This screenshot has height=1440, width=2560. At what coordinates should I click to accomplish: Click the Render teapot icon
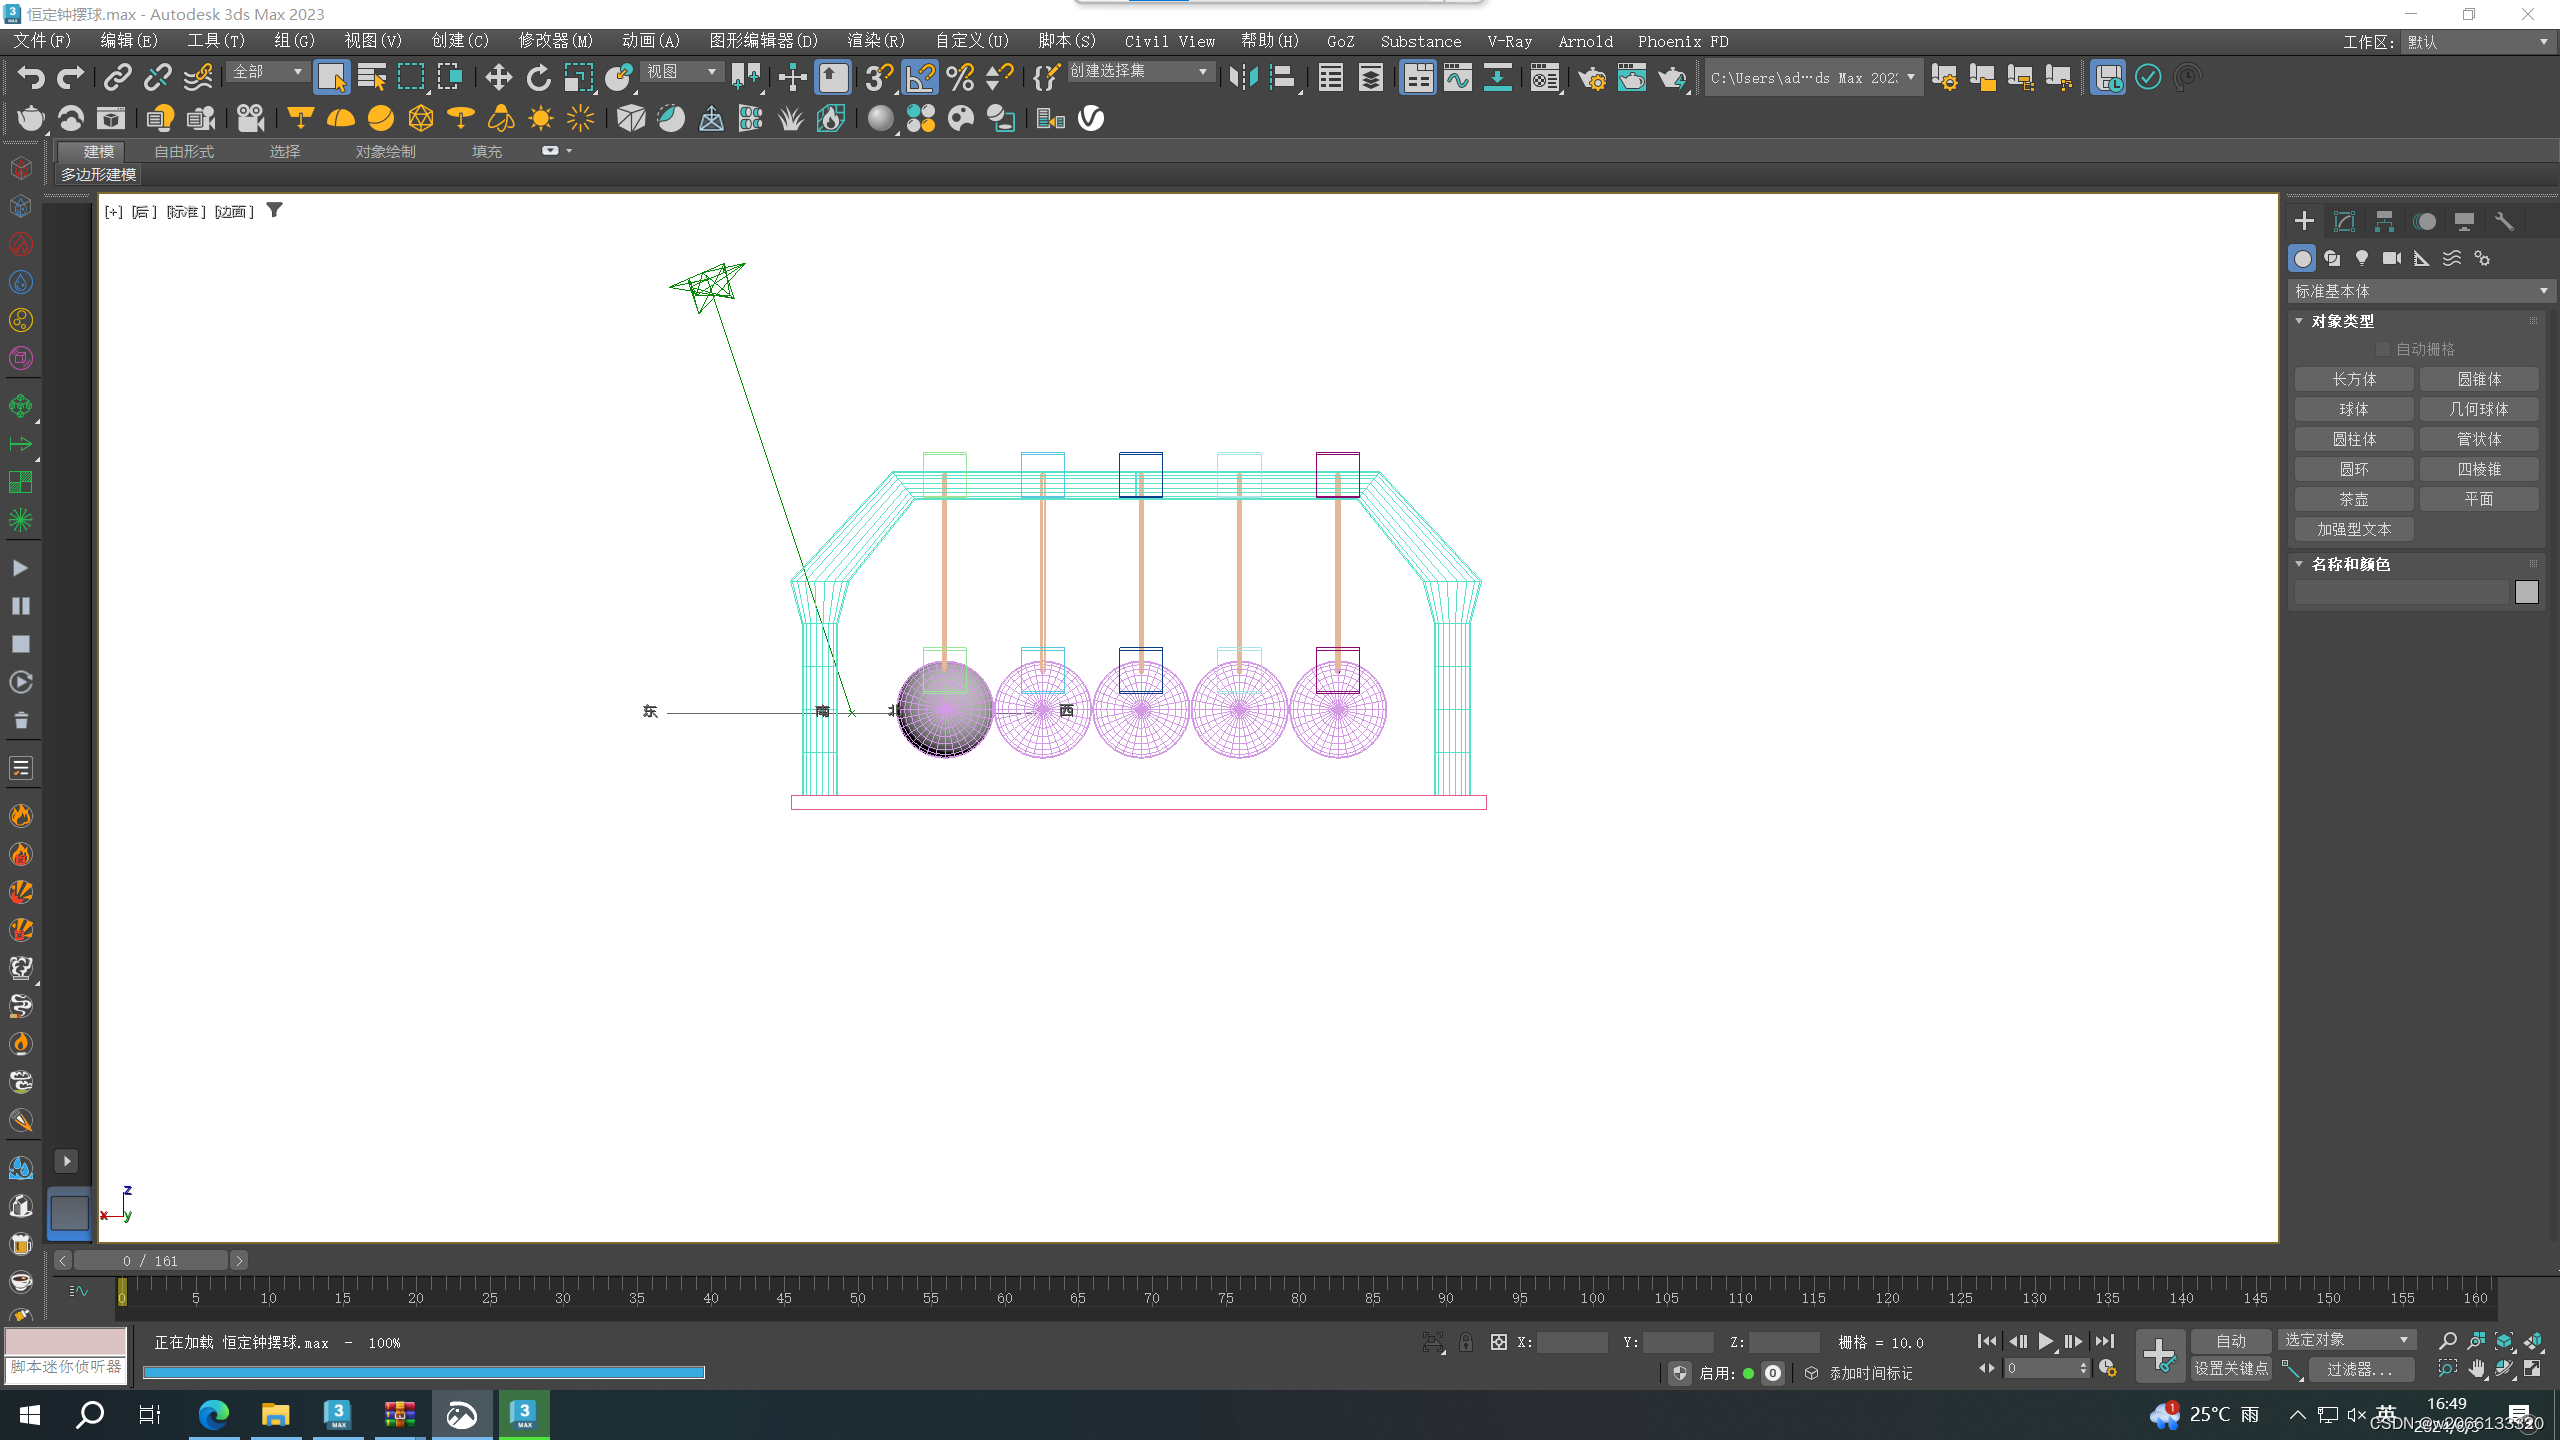[1671, 77]
